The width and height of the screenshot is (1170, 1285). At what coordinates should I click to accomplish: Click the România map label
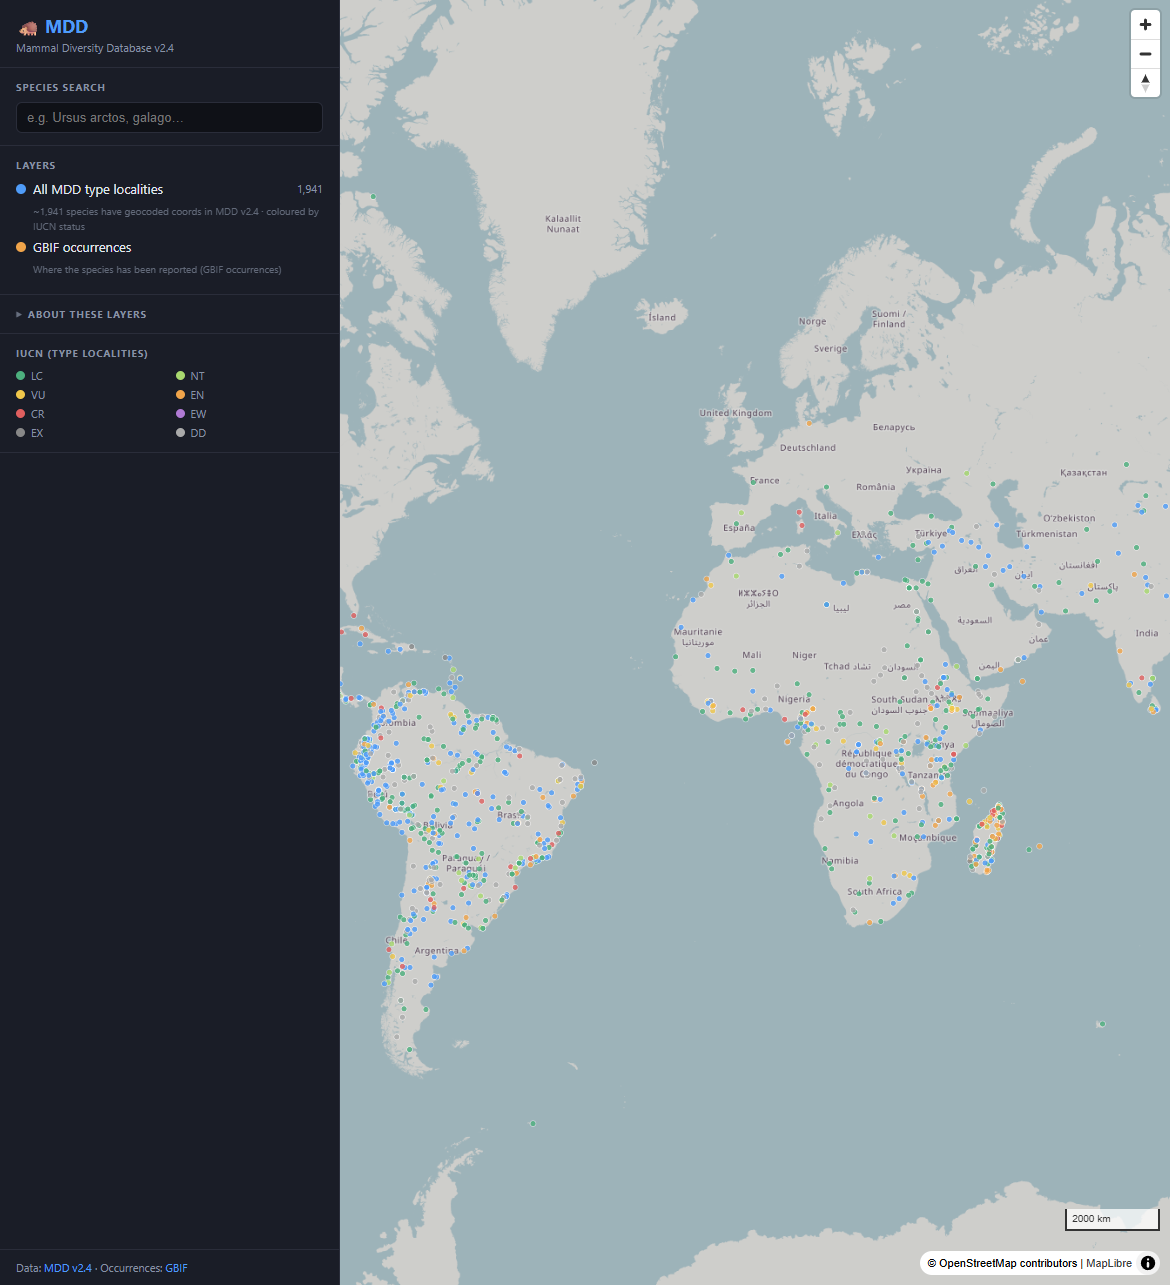(876, 487)
